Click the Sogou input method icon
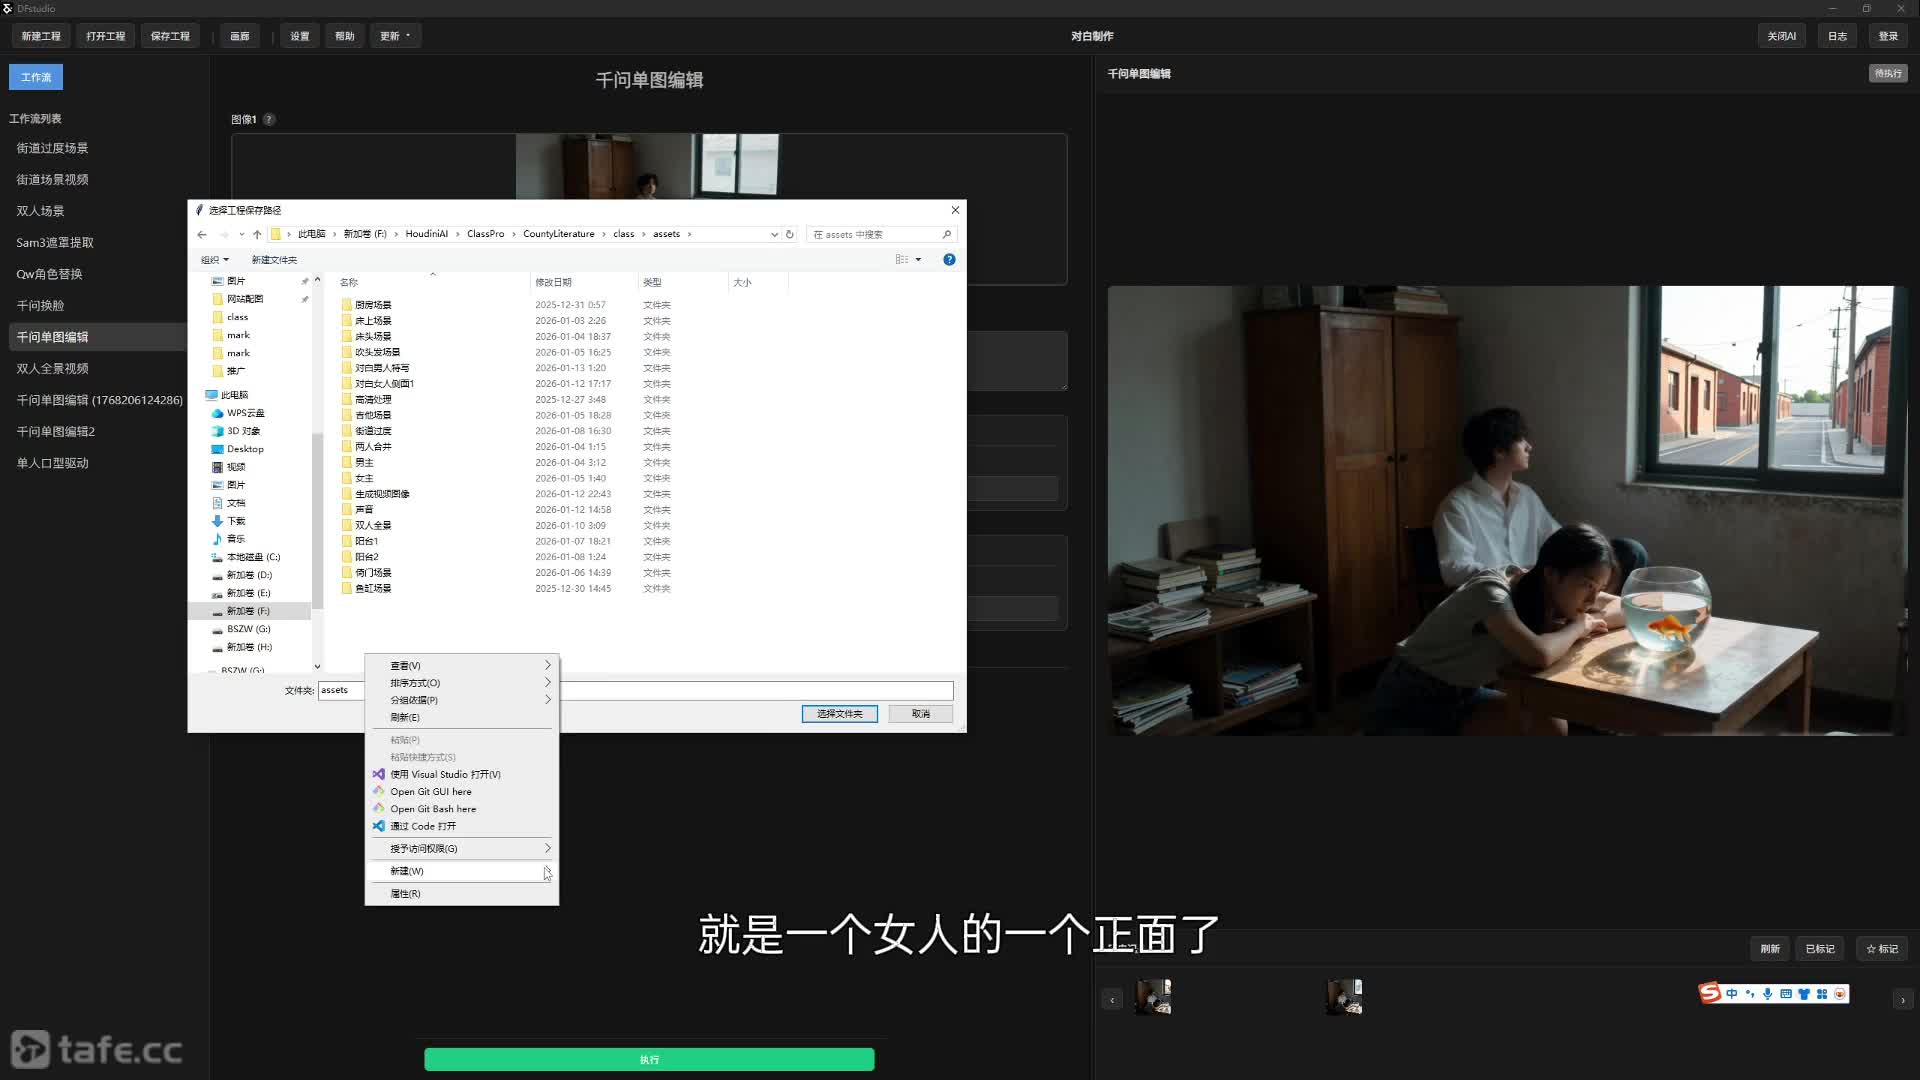1920x1080 pixels. click(1710, 993)
